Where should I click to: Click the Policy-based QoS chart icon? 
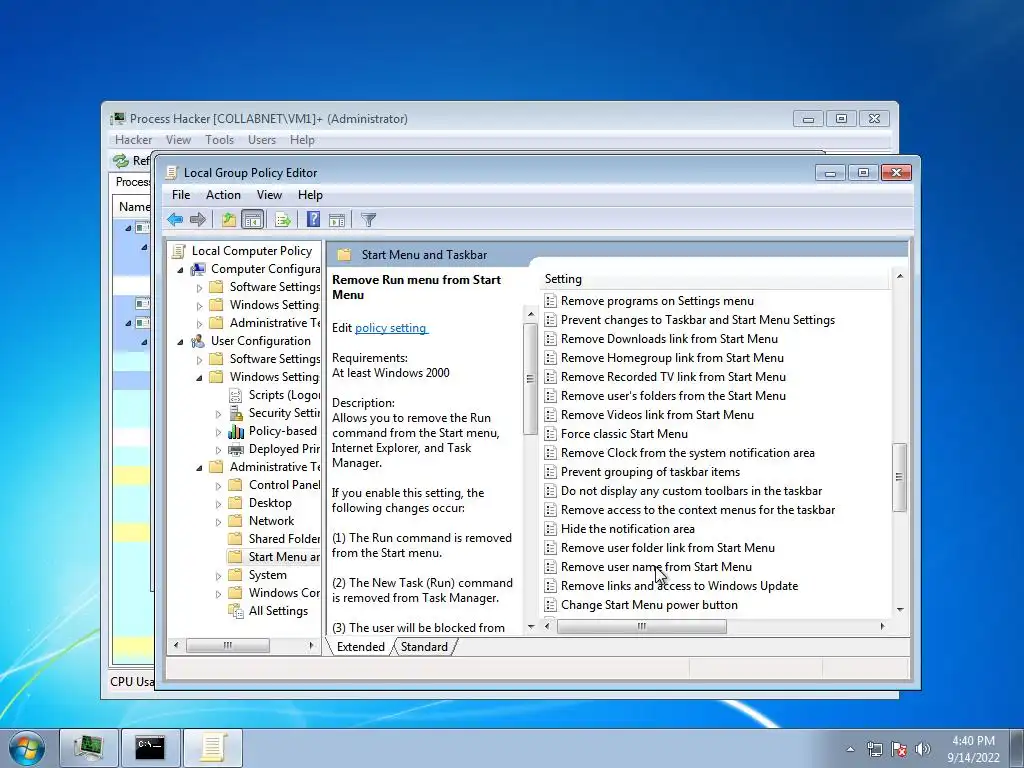click(x=236, y=431)
